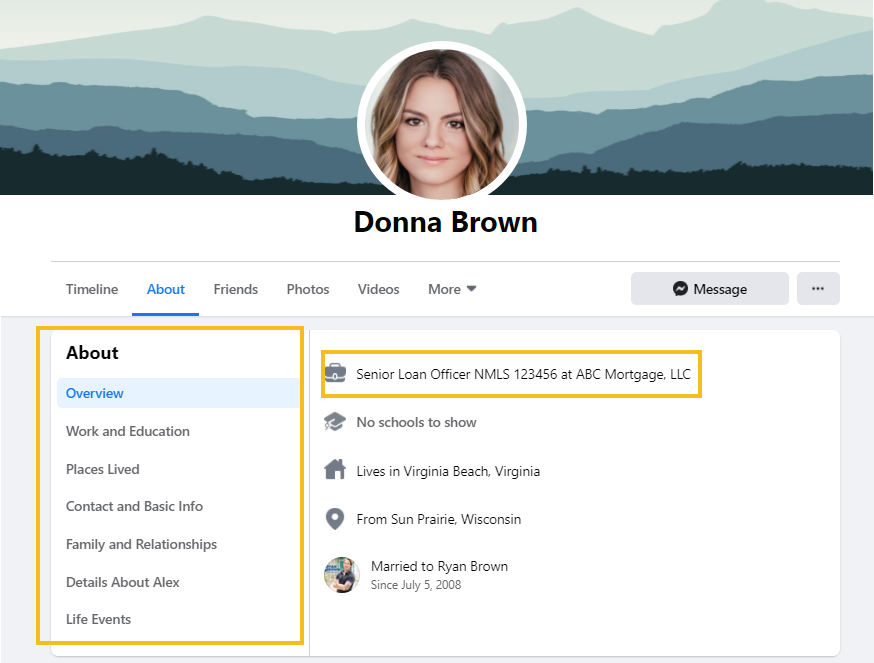Open the Friends tab
Viewport: 874px width, 663px height.
click(235, 289)
